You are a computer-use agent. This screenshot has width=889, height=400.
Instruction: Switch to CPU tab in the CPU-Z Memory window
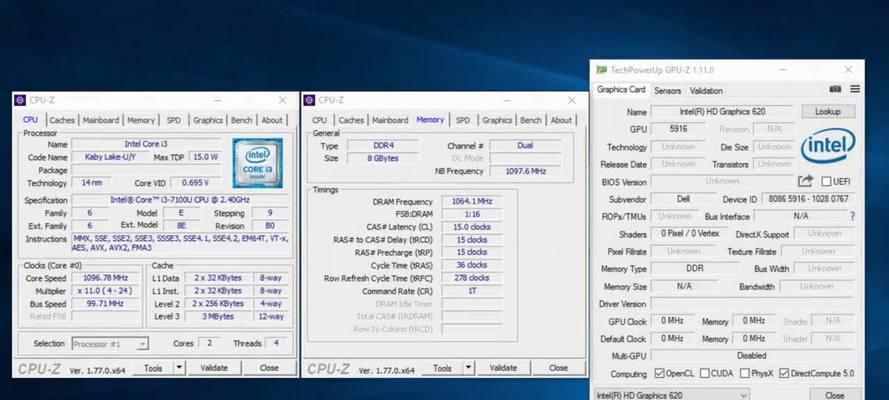[319, 120]
